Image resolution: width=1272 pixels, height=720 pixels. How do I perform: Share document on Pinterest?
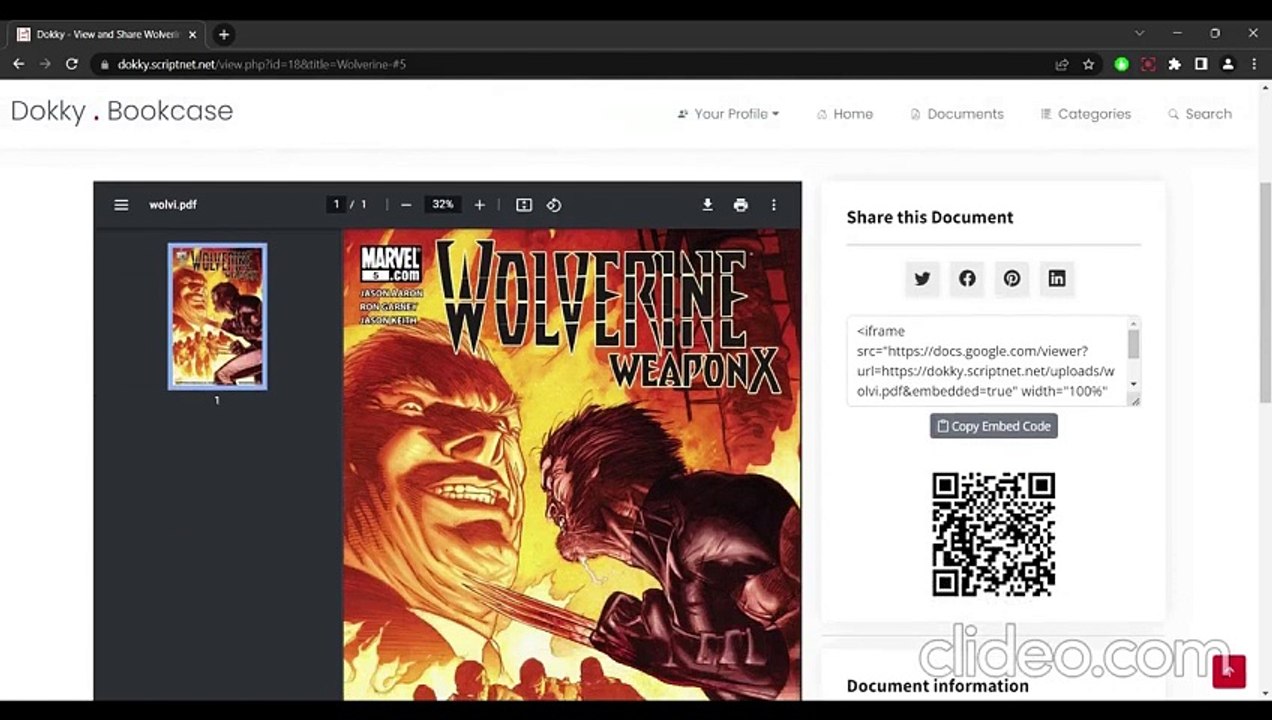(x=1012, y=278)
